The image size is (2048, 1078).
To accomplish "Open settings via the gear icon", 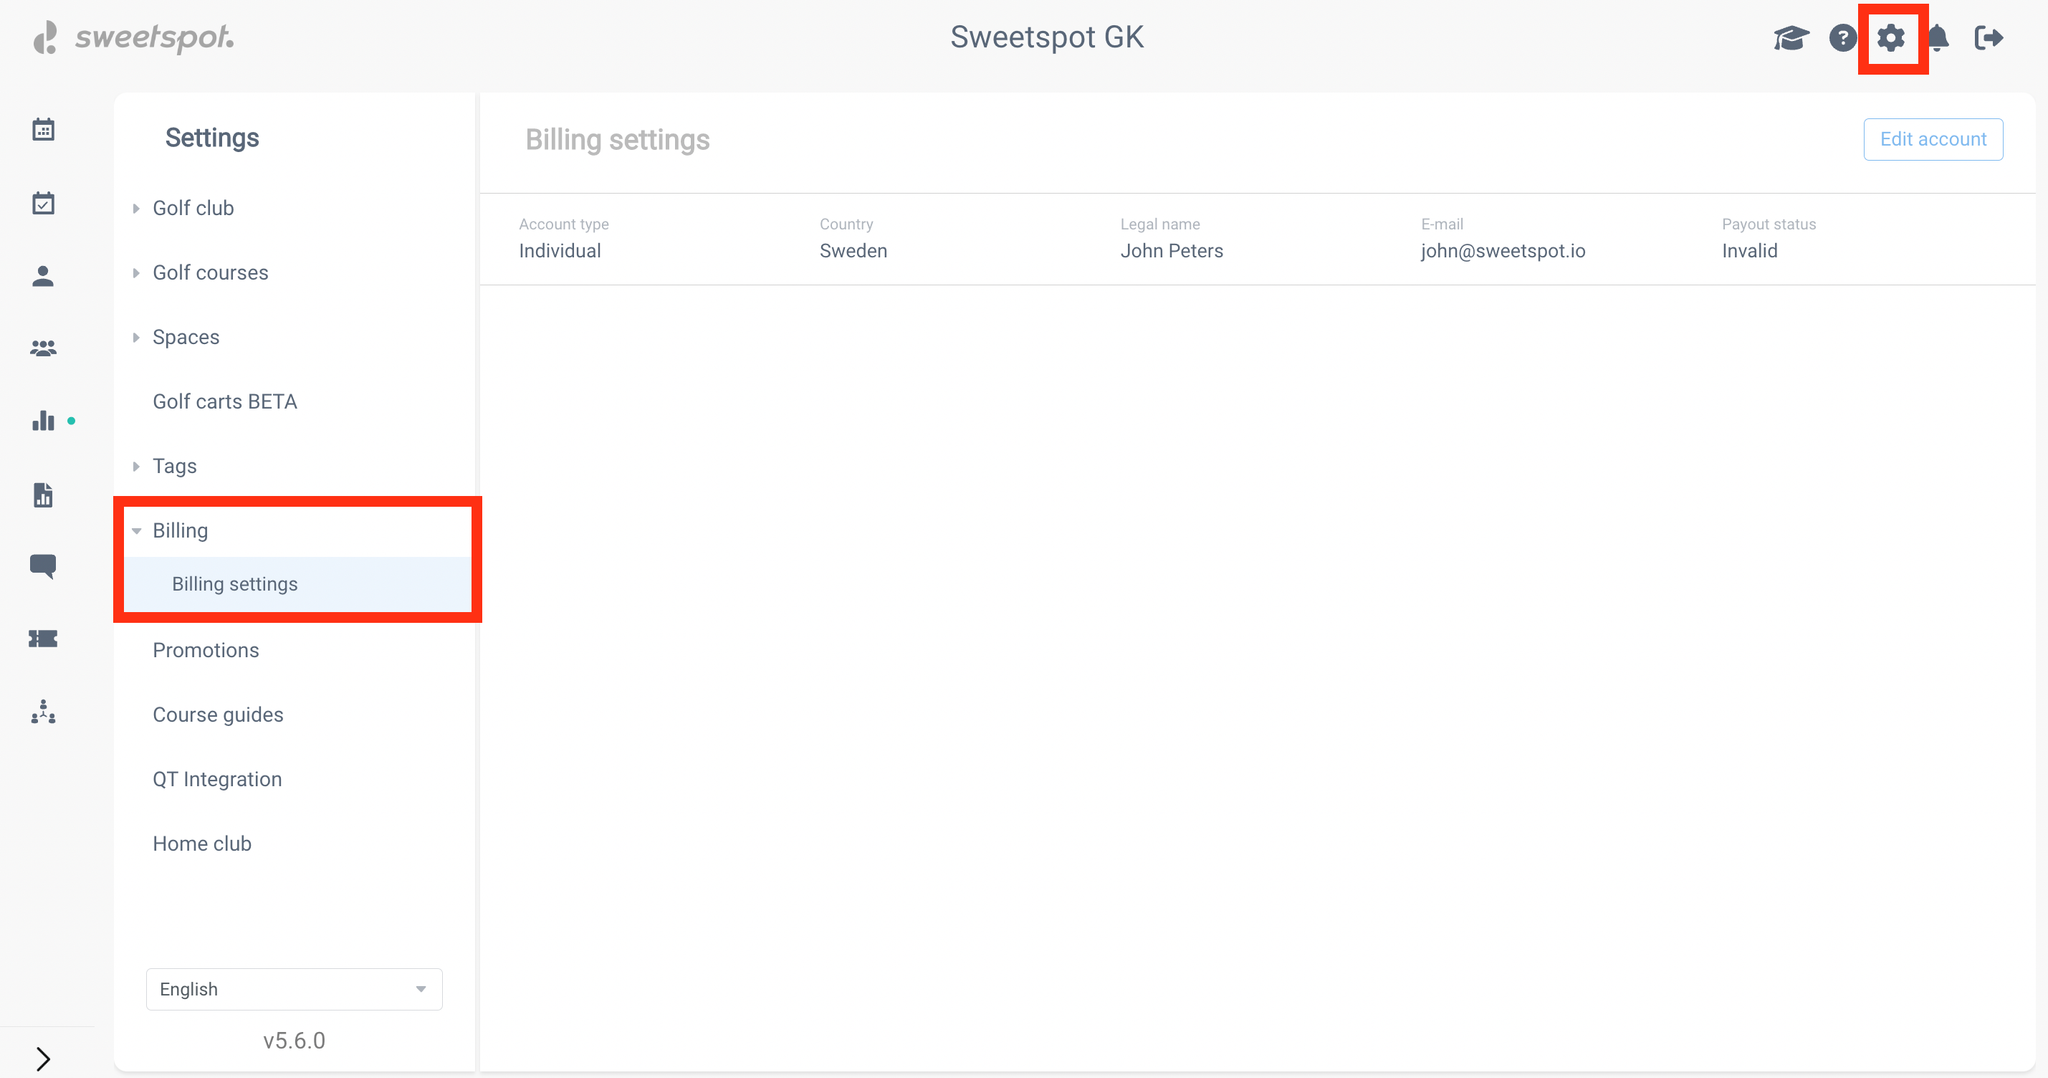I will (x=1891, y=38).
